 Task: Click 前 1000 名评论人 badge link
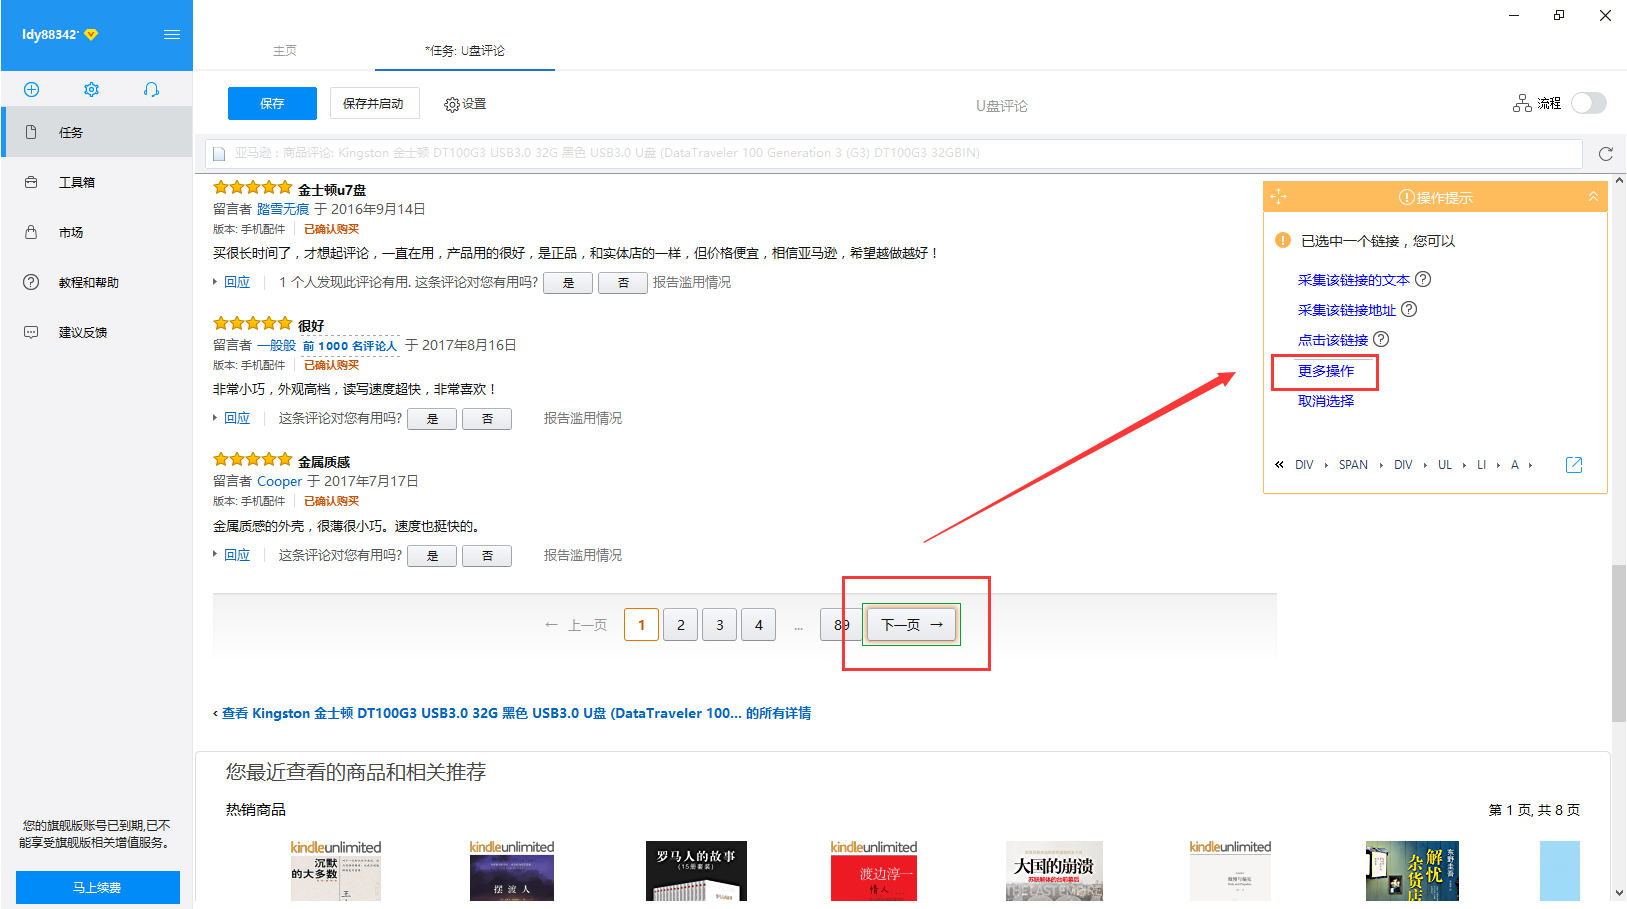pos(350,346)
